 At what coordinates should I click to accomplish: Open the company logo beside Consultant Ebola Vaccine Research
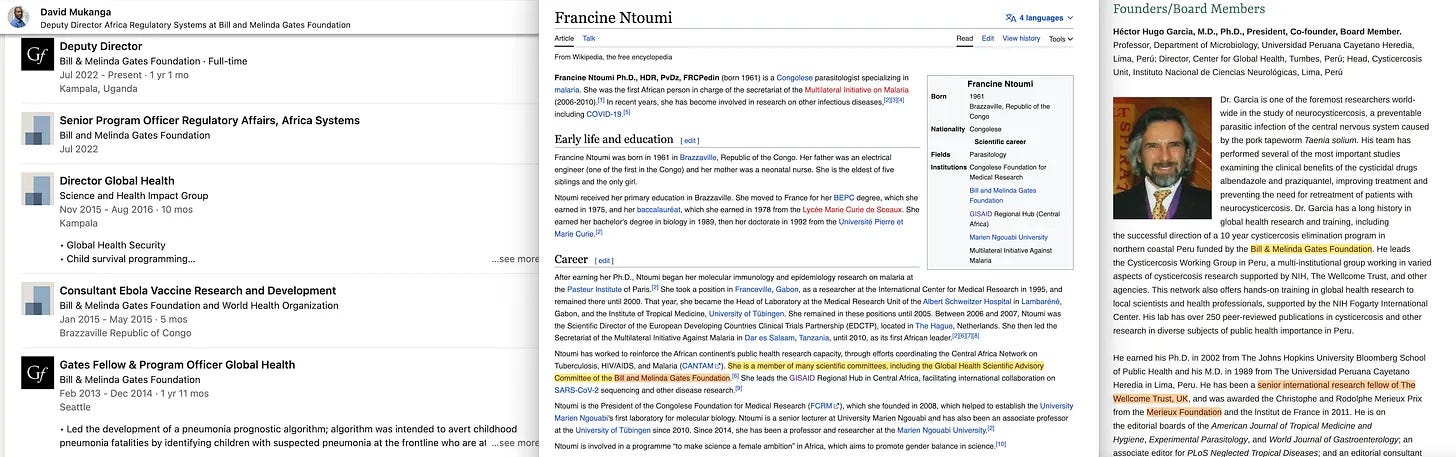[37, 299]
